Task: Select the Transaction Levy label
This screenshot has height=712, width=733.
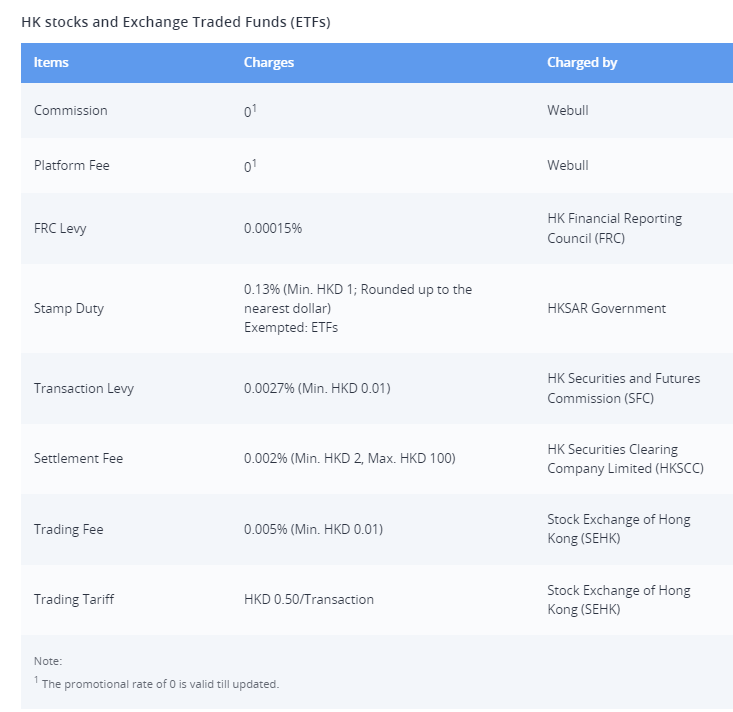Action: 84,388
